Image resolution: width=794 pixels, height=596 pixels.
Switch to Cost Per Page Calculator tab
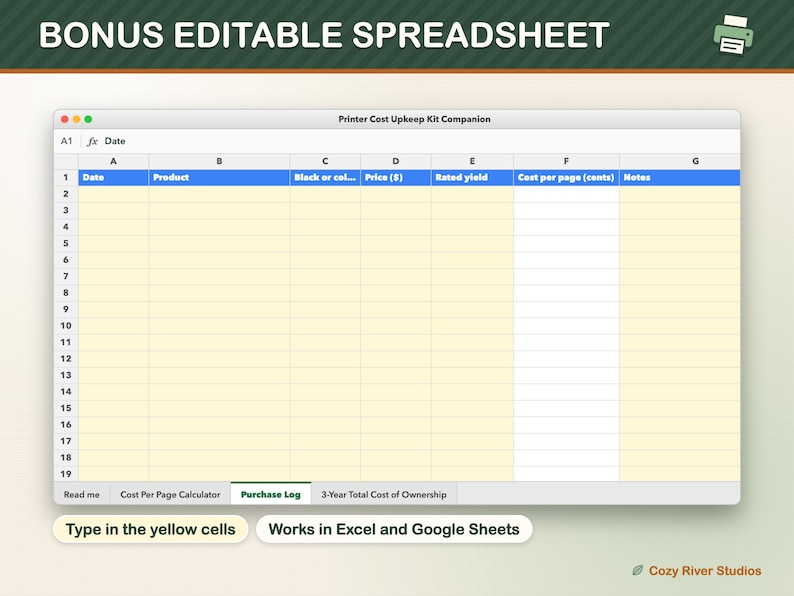click(170, 494)
